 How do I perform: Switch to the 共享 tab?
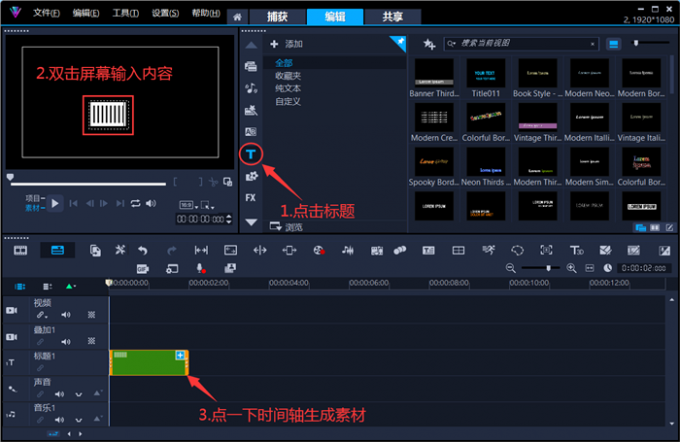(x=392, y=17)
